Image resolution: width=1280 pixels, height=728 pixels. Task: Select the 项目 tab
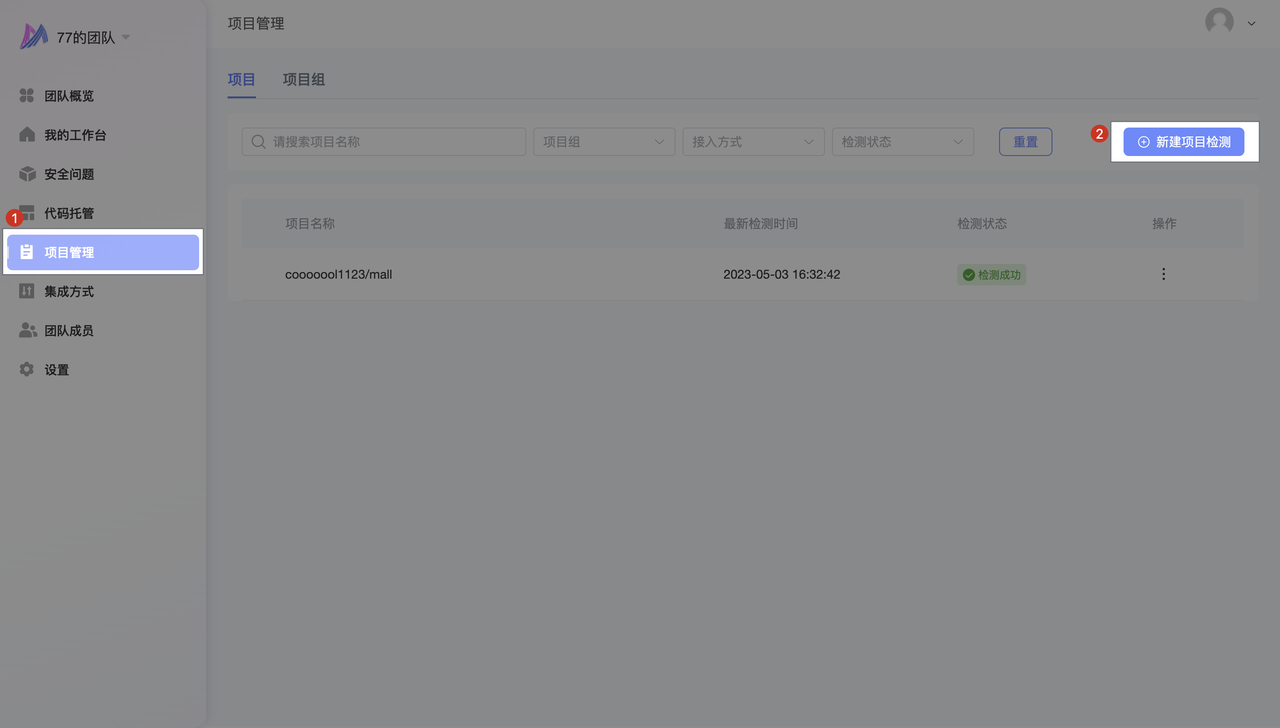point(241,79)
